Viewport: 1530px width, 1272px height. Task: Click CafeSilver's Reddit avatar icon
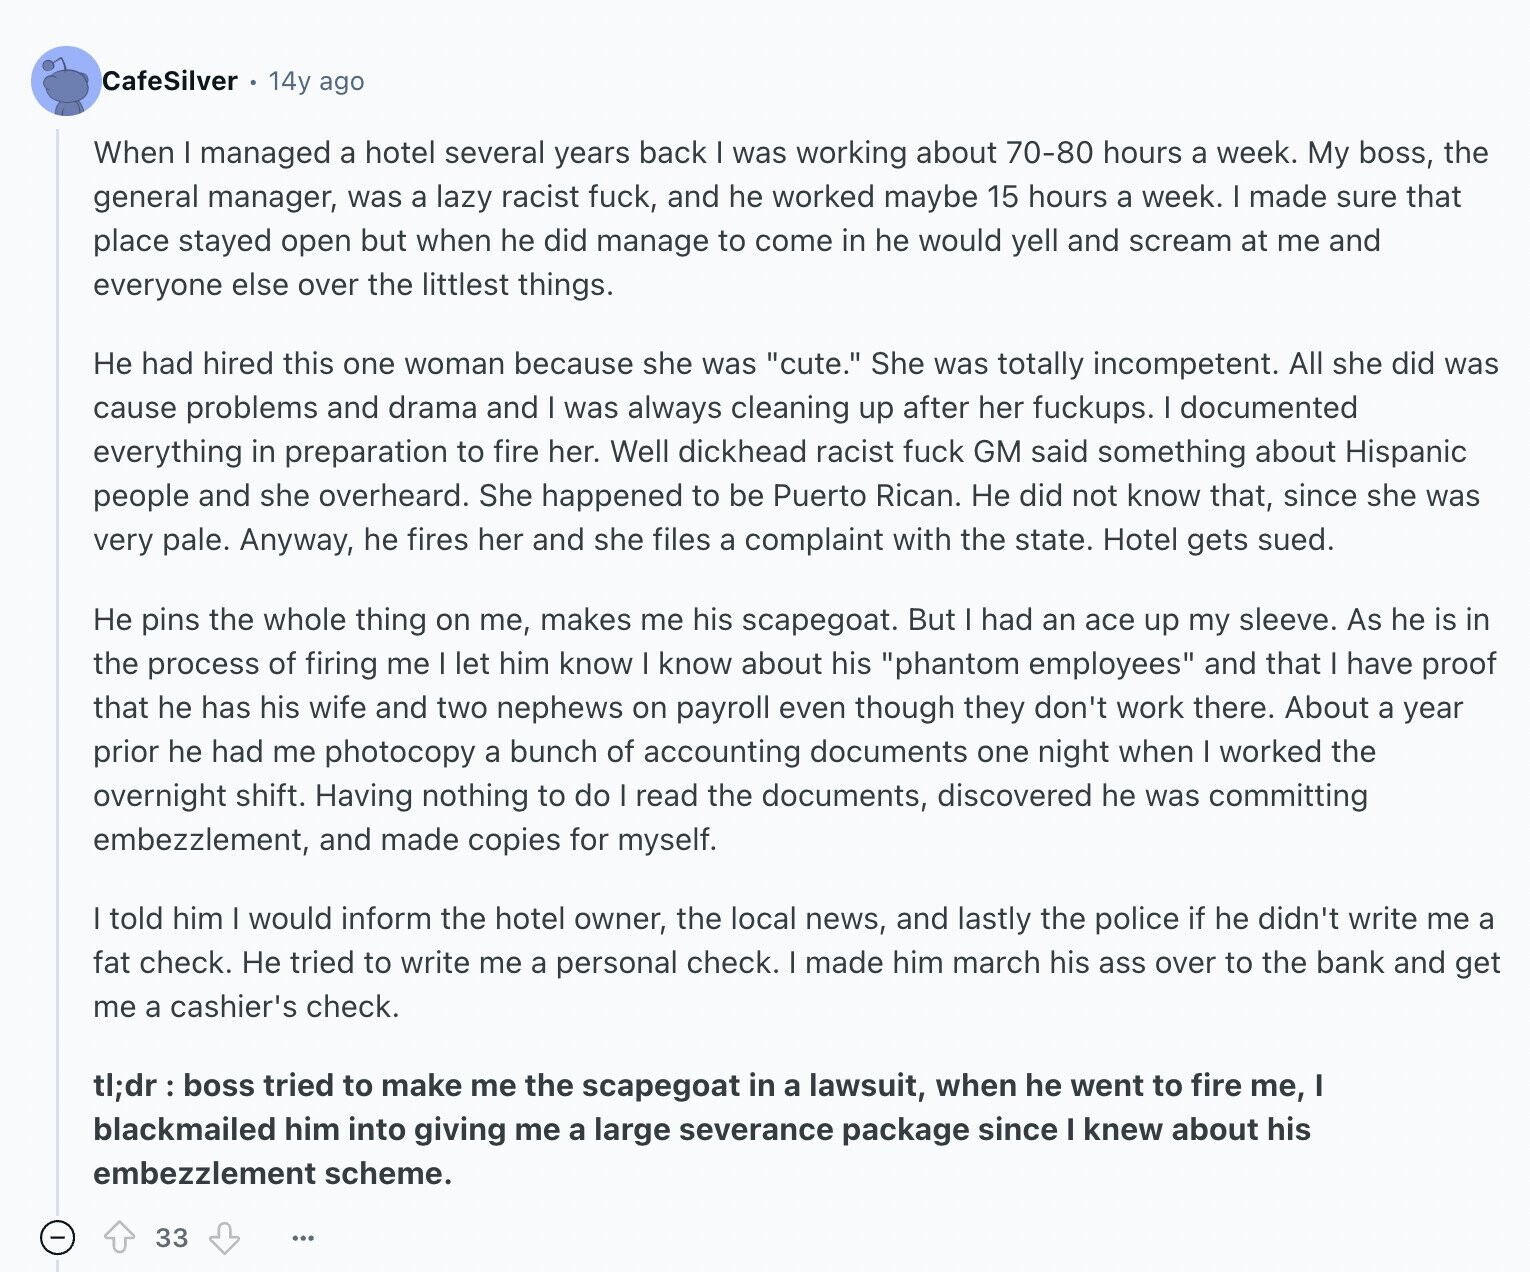[66, 80]
